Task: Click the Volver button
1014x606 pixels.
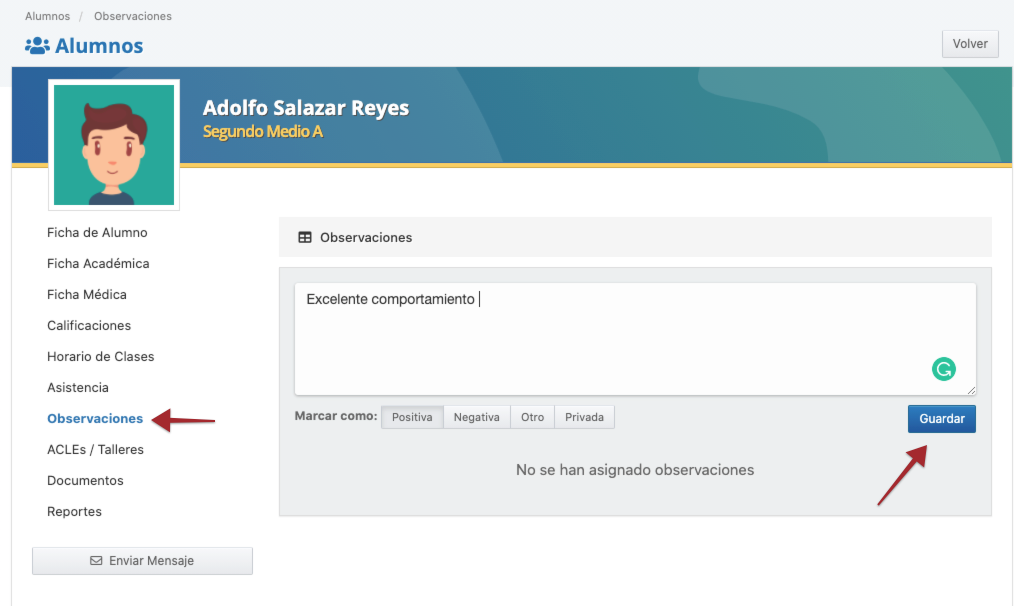Action: coord(968,43)
